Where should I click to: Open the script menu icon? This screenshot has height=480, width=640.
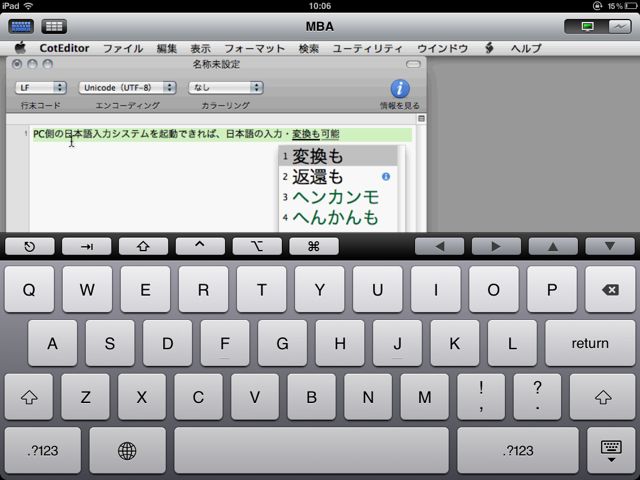489,48
